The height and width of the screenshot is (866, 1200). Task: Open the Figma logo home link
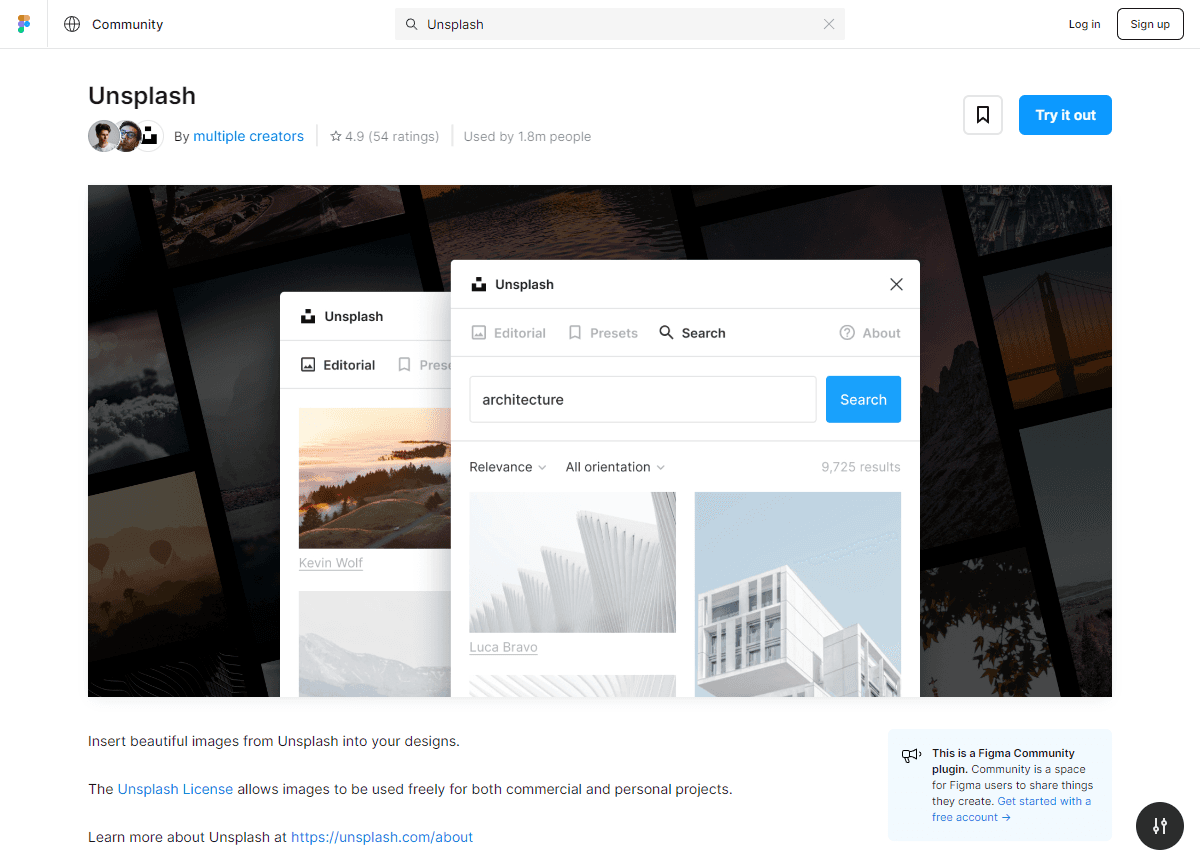point(24,24)
